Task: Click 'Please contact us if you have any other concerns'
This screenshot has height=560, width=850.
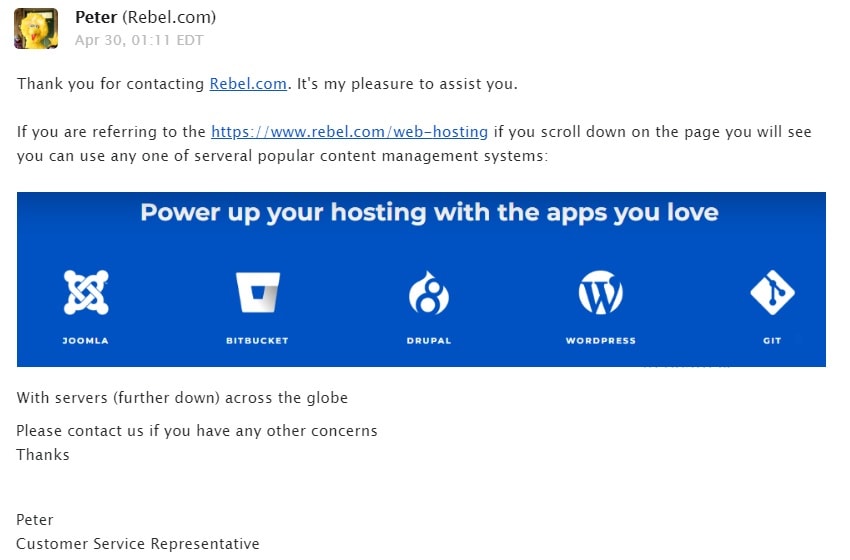Action: 197,431
